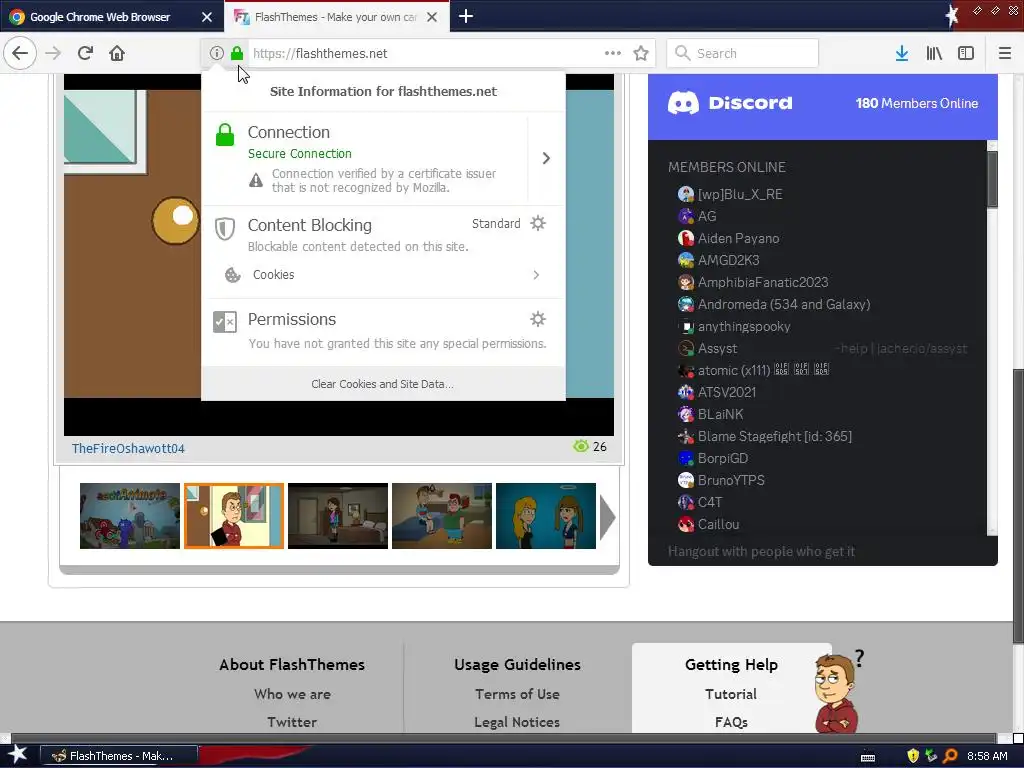
Task: Click the green eye views icon
Action: [x=581, y=446]
